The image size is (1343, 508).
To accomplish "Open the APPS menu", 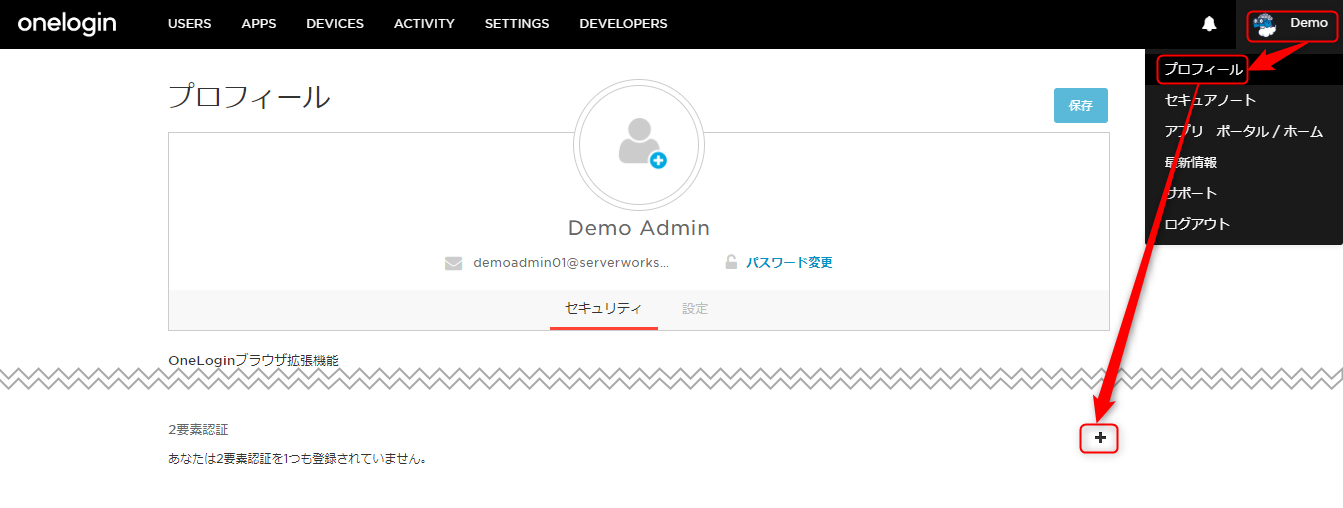I will tap(259, 24).
